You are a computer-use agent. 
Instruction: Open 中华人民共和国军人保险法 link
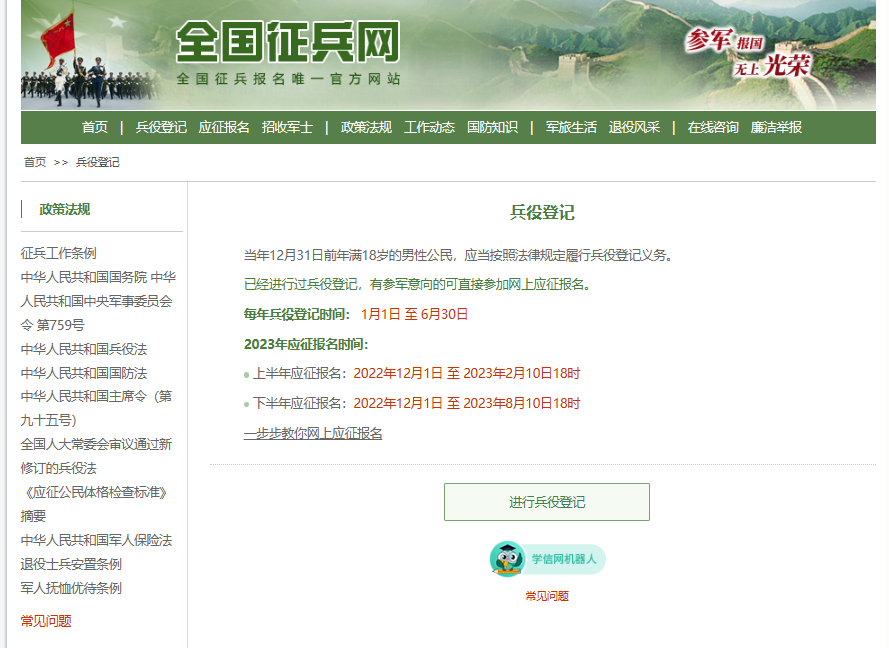click(96, 540)
